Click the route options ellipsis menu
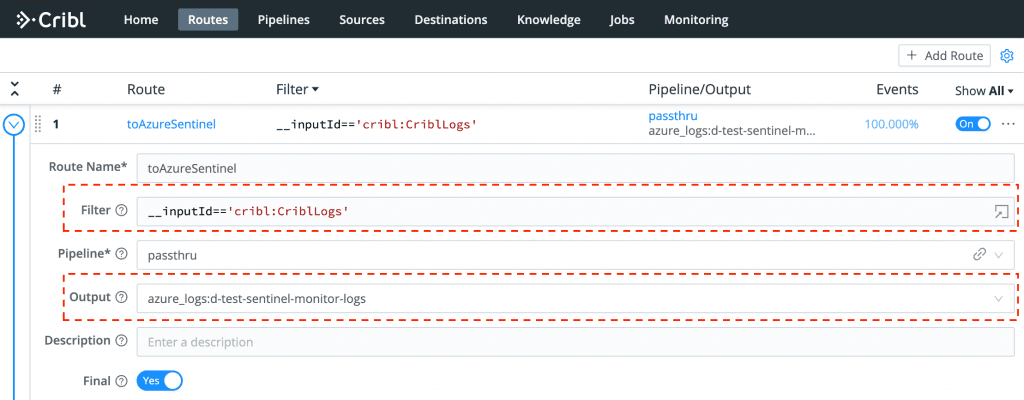 1007,124
